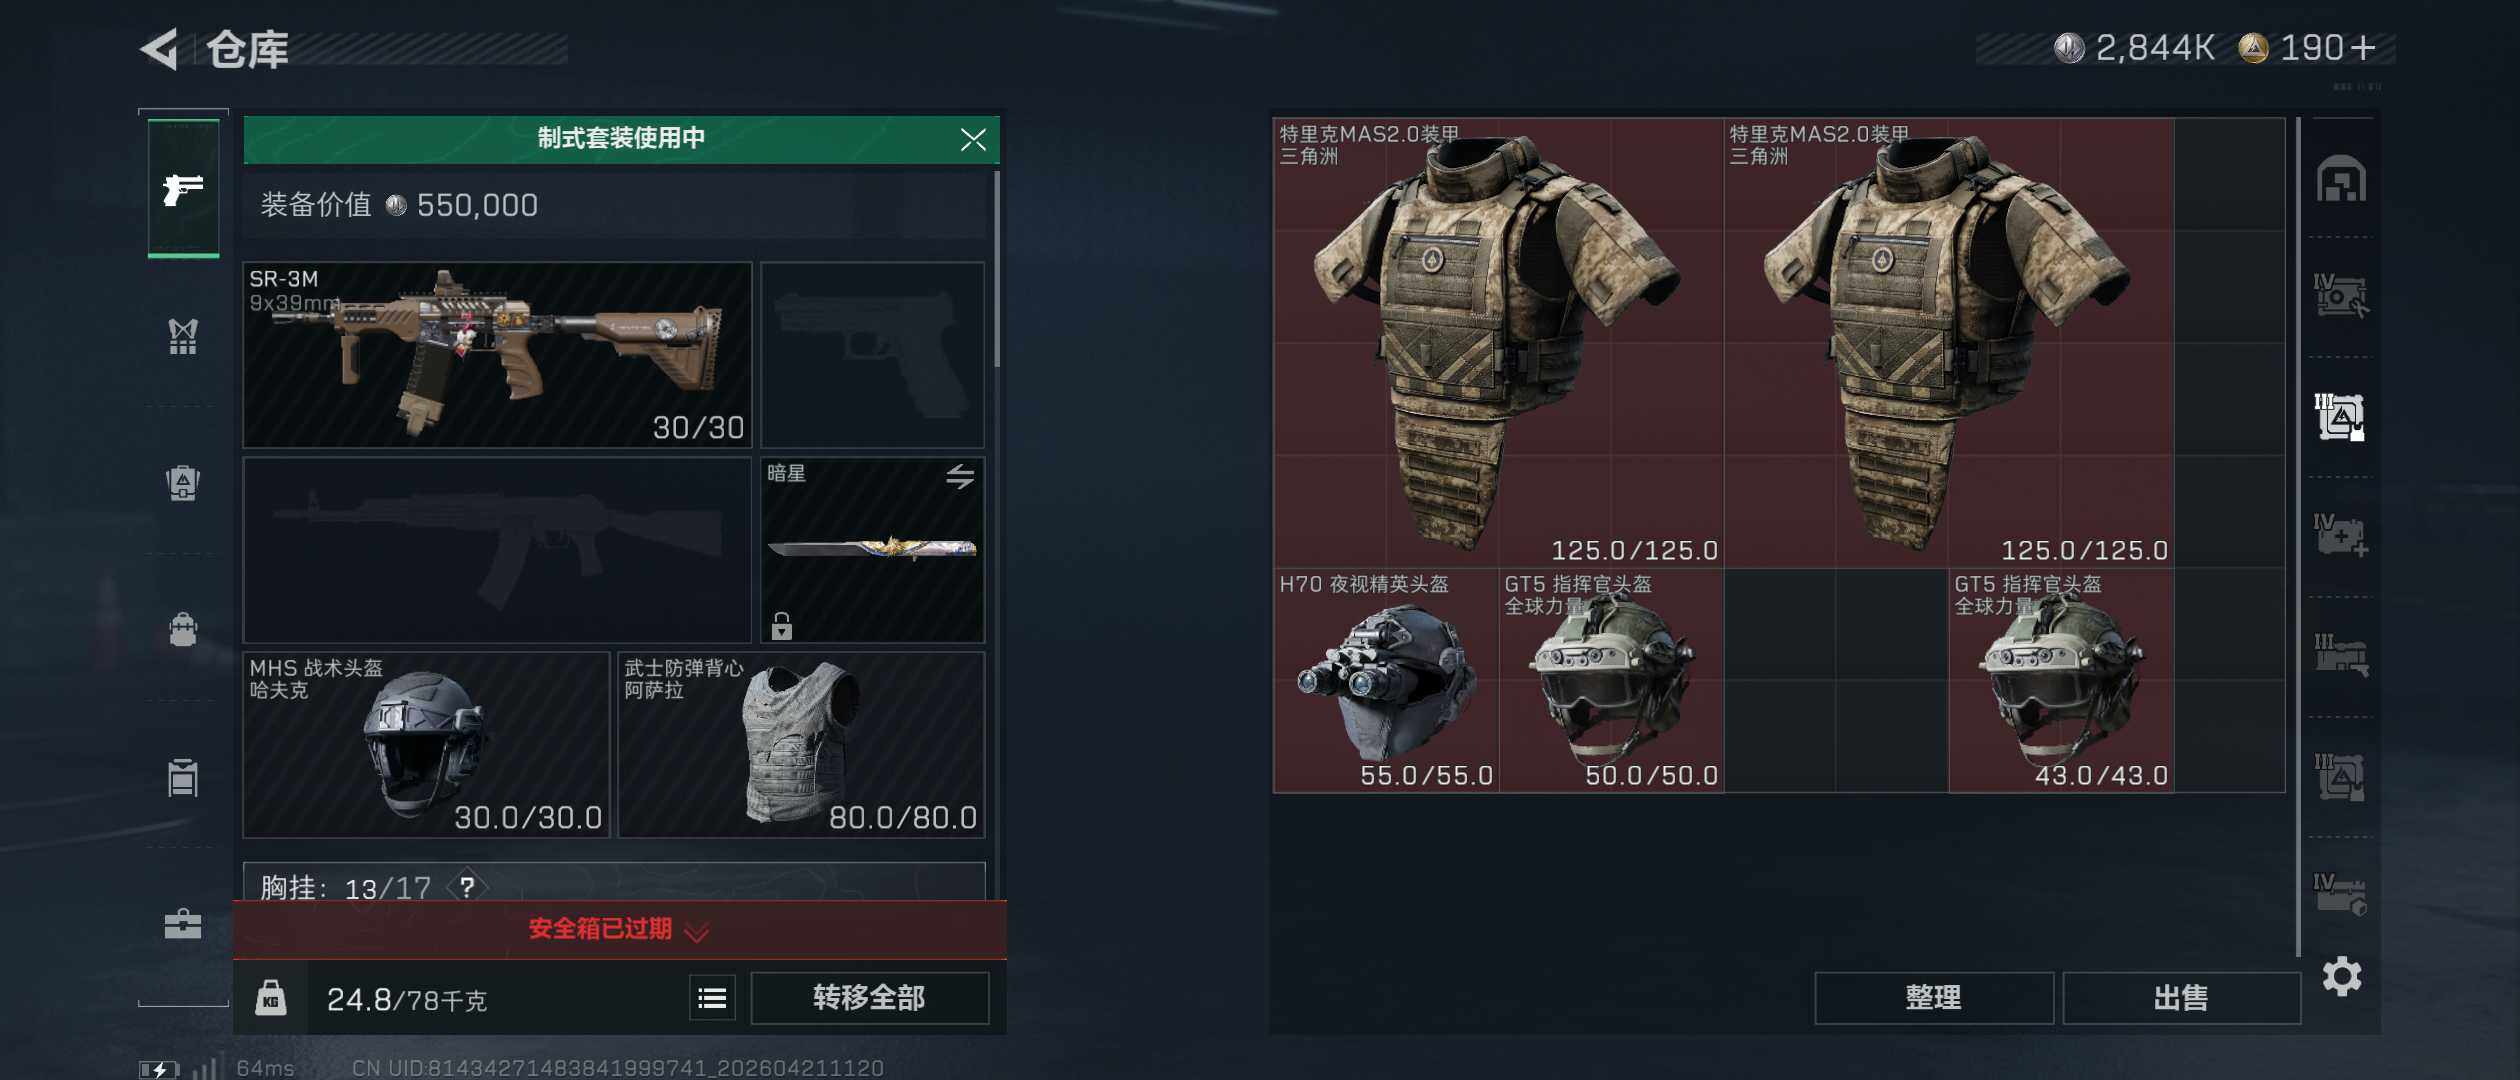
Task: Open the warehouse settings gear icon
Action: point(2341,976)
